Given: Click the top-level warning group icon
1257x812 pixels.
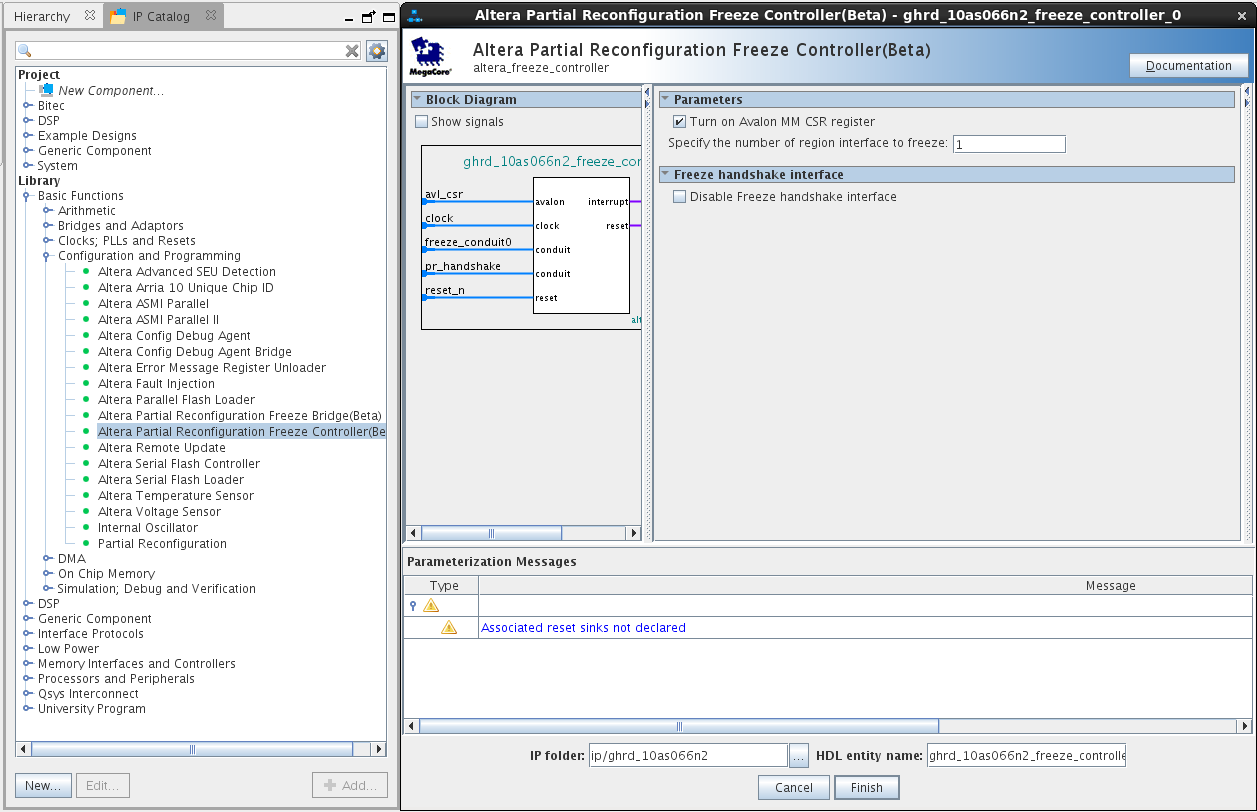Looking at the screenshot, I should tap(431, 606).
